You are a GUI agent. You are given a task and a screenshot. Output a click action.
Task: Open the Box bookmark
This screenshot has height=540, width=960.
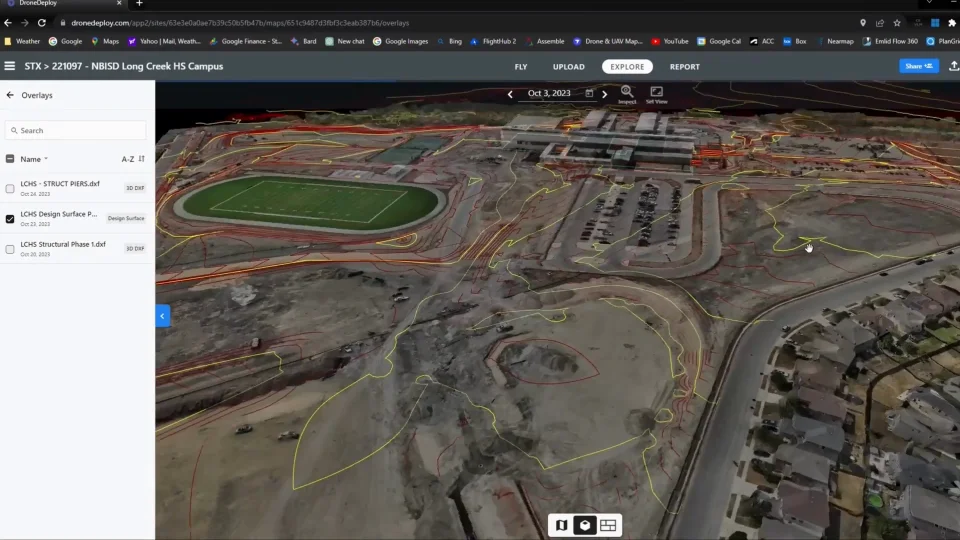795,41
